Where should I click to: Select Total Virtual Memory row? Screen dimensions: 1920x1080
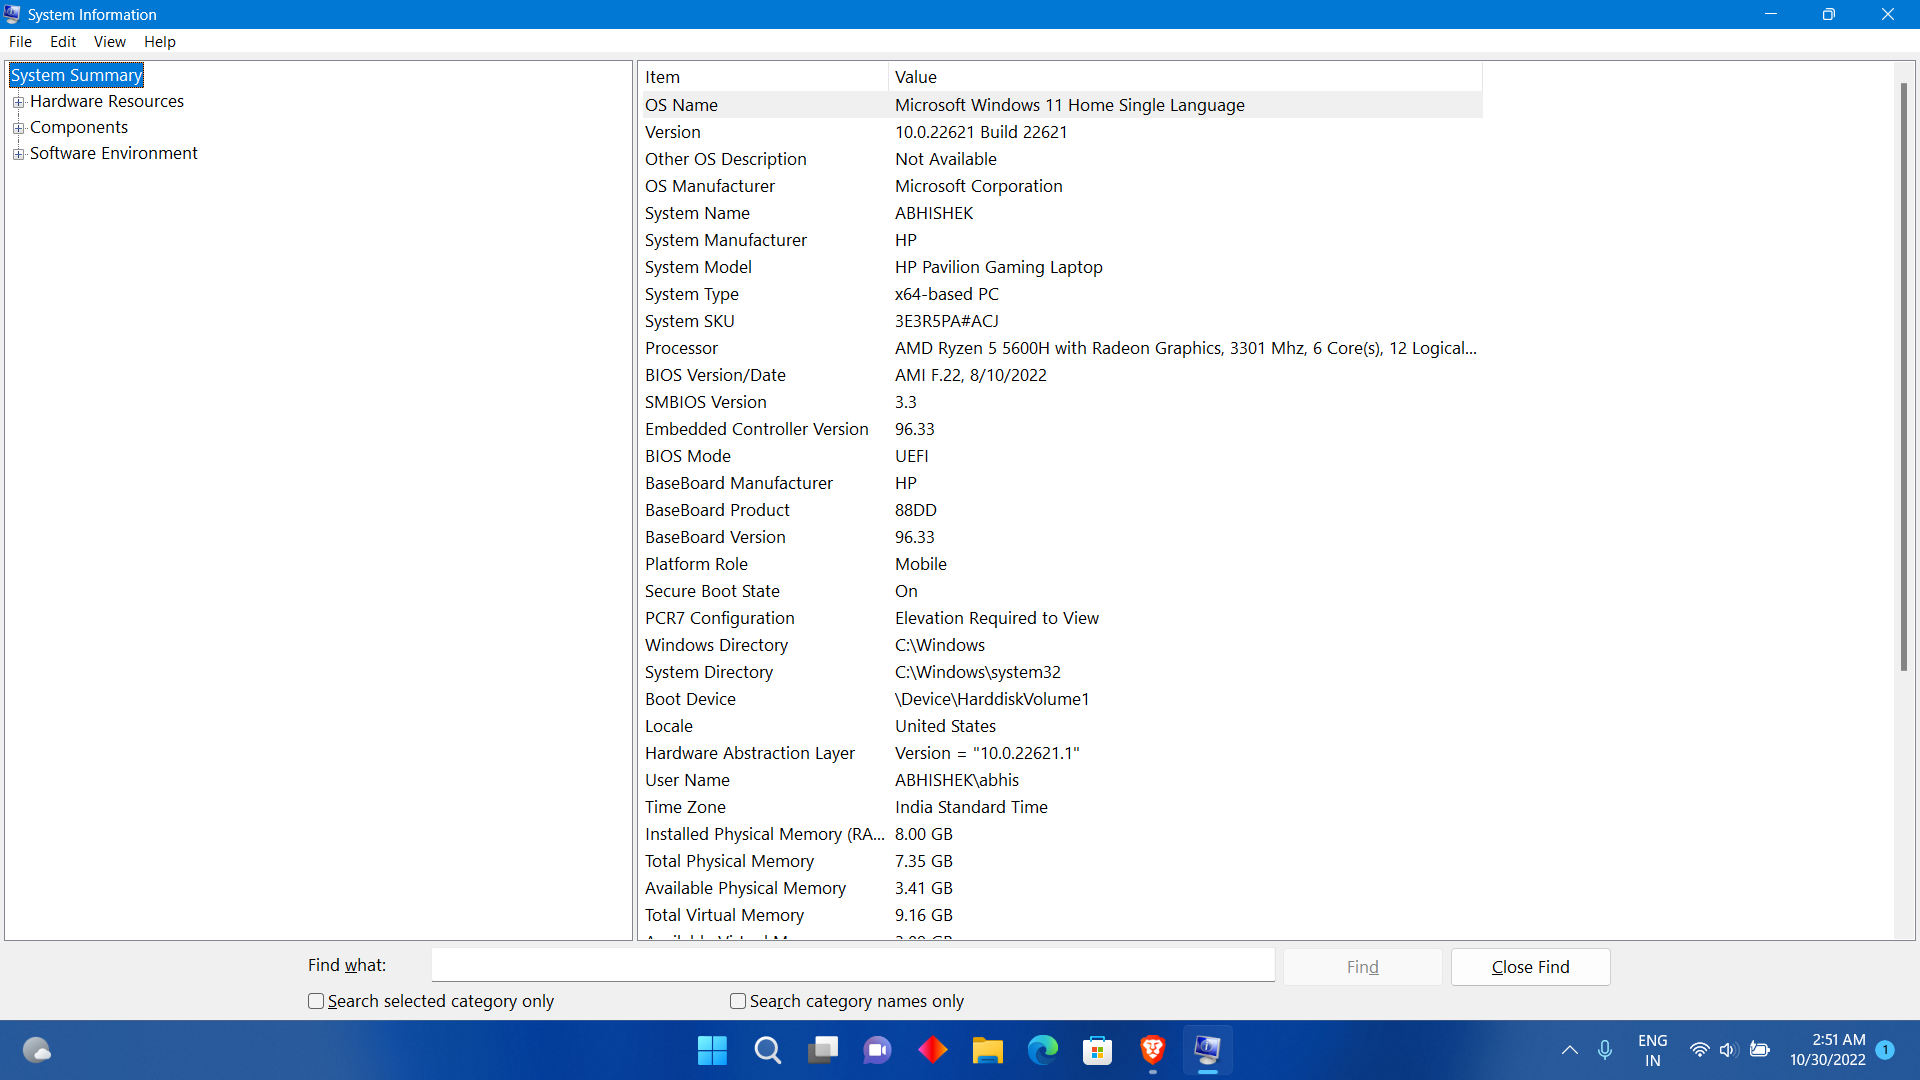(1061, 915)
